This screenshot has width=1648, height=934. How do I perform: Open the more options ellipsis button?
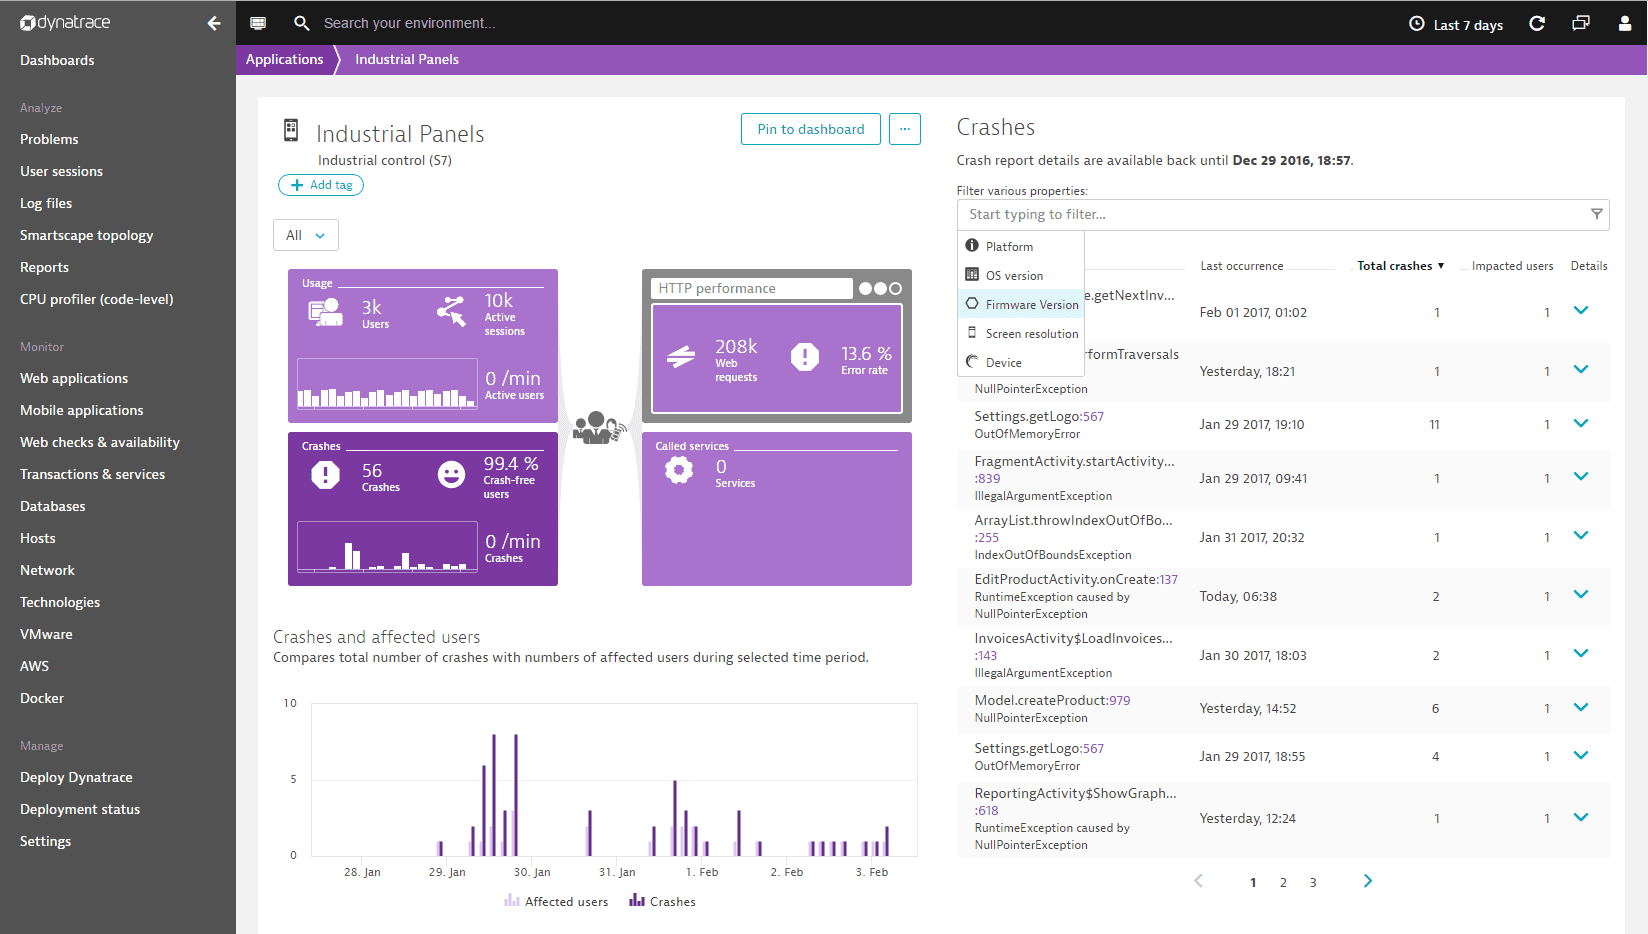coord(905,129)
